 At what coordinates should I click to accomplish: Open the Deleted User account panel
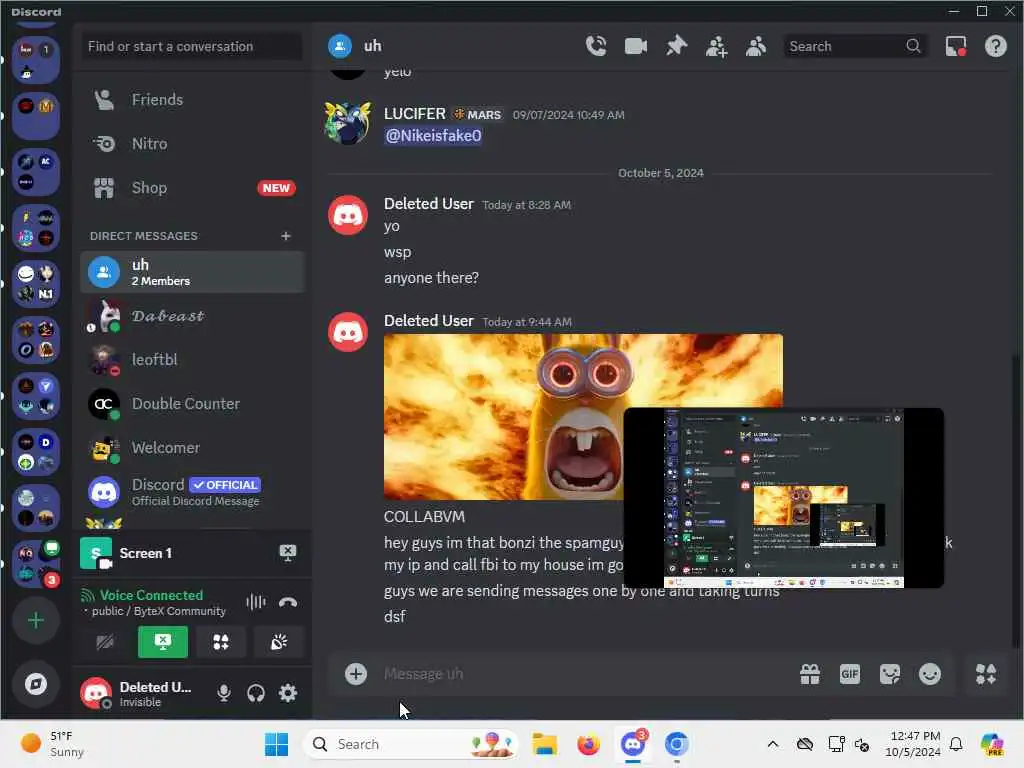pyautogui.click(x=140, y=694)
